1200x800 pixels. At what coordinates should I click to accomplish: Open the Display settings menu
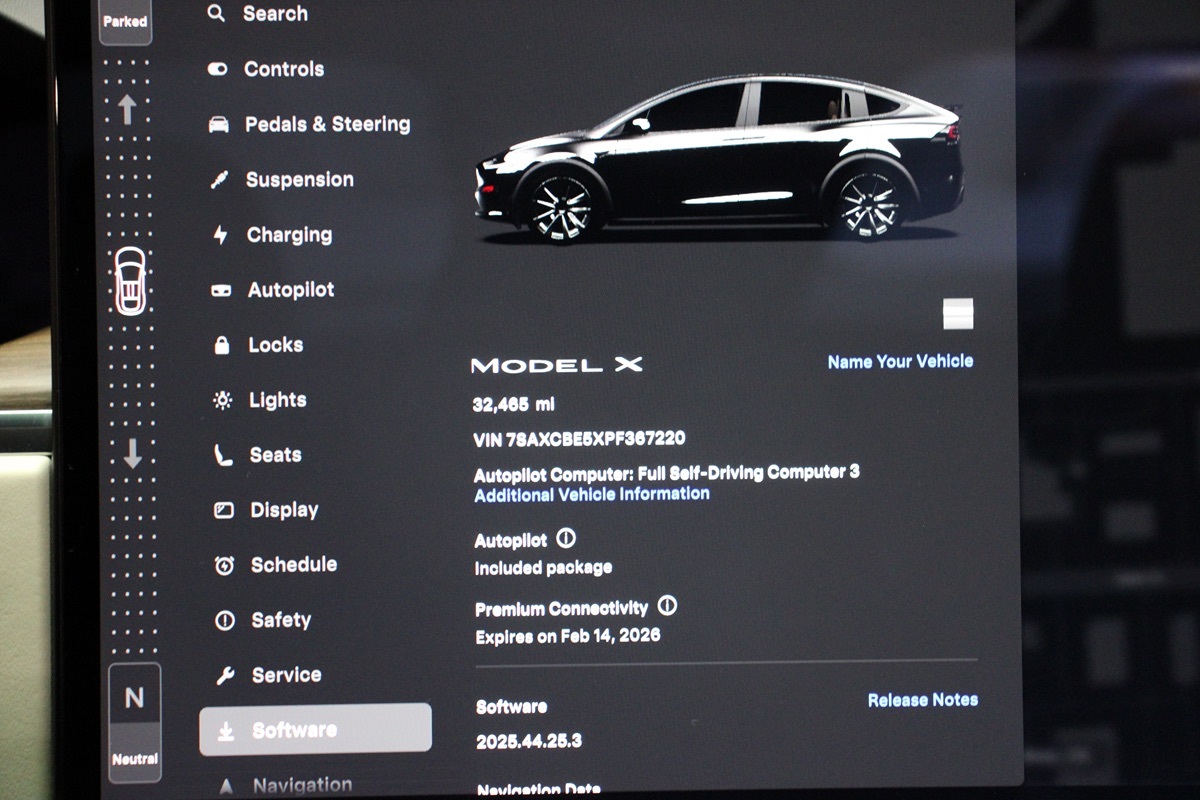coord(284,510)
